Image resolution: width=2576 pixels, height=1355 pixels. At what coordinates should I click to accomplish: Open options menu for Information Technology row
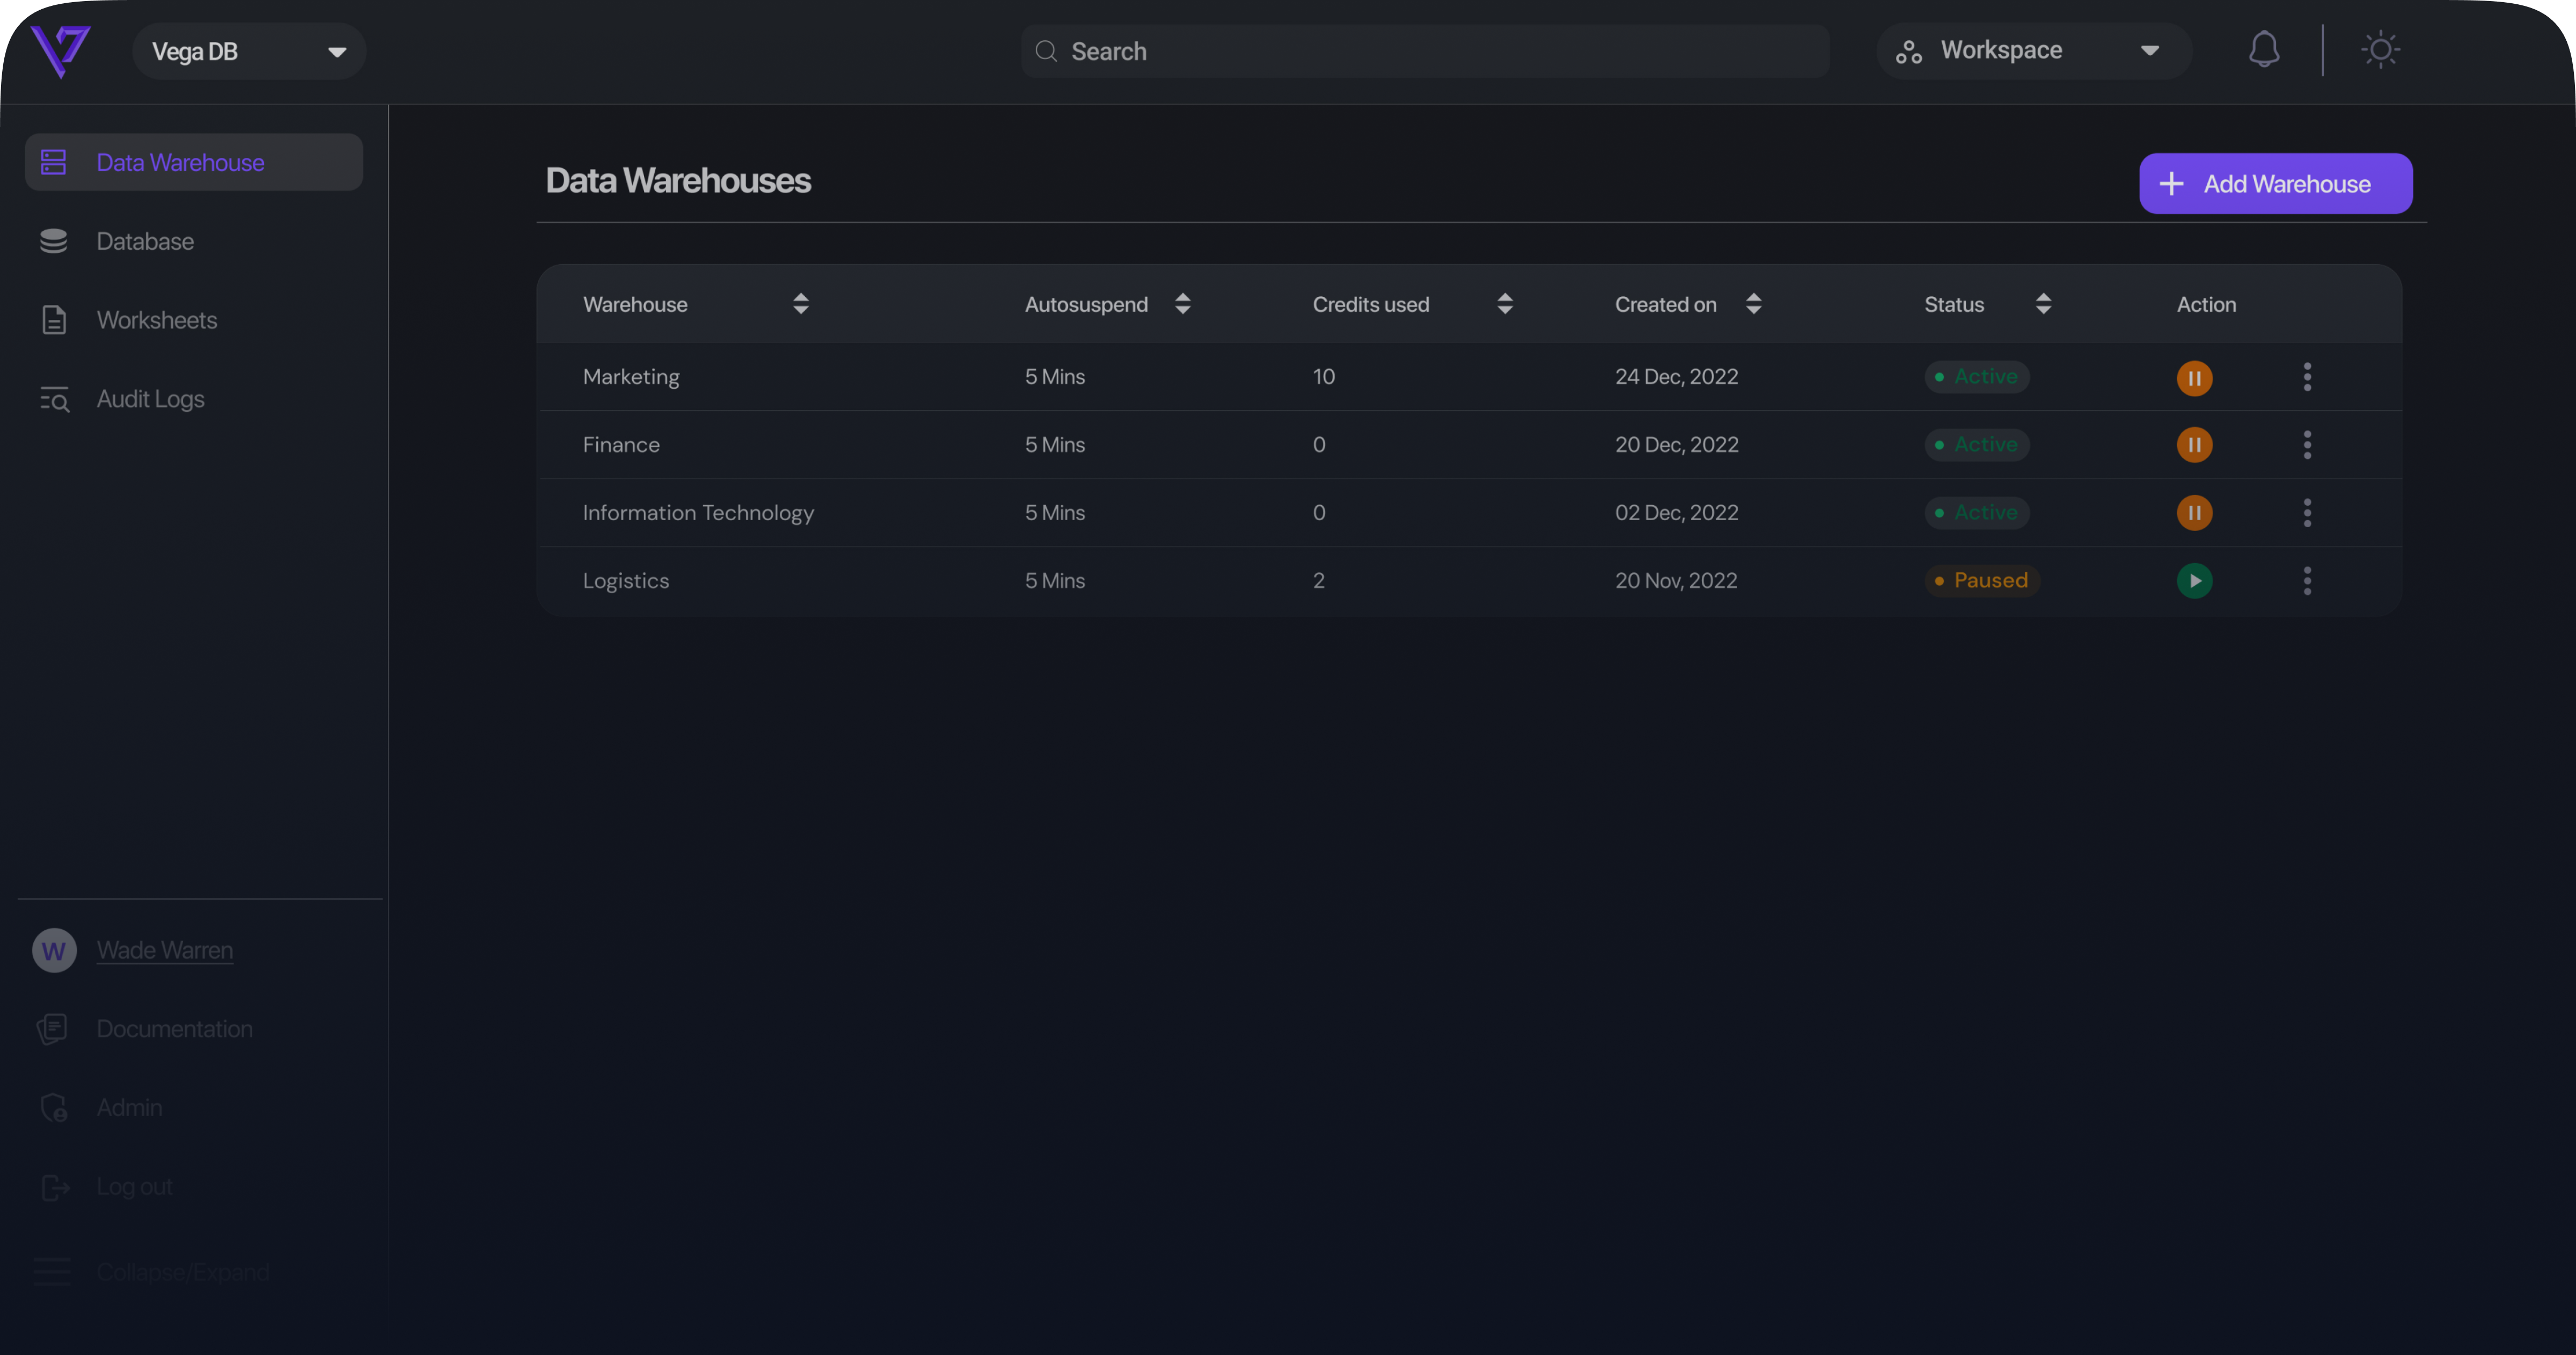pyautogui.click(x=2307, y=512)
